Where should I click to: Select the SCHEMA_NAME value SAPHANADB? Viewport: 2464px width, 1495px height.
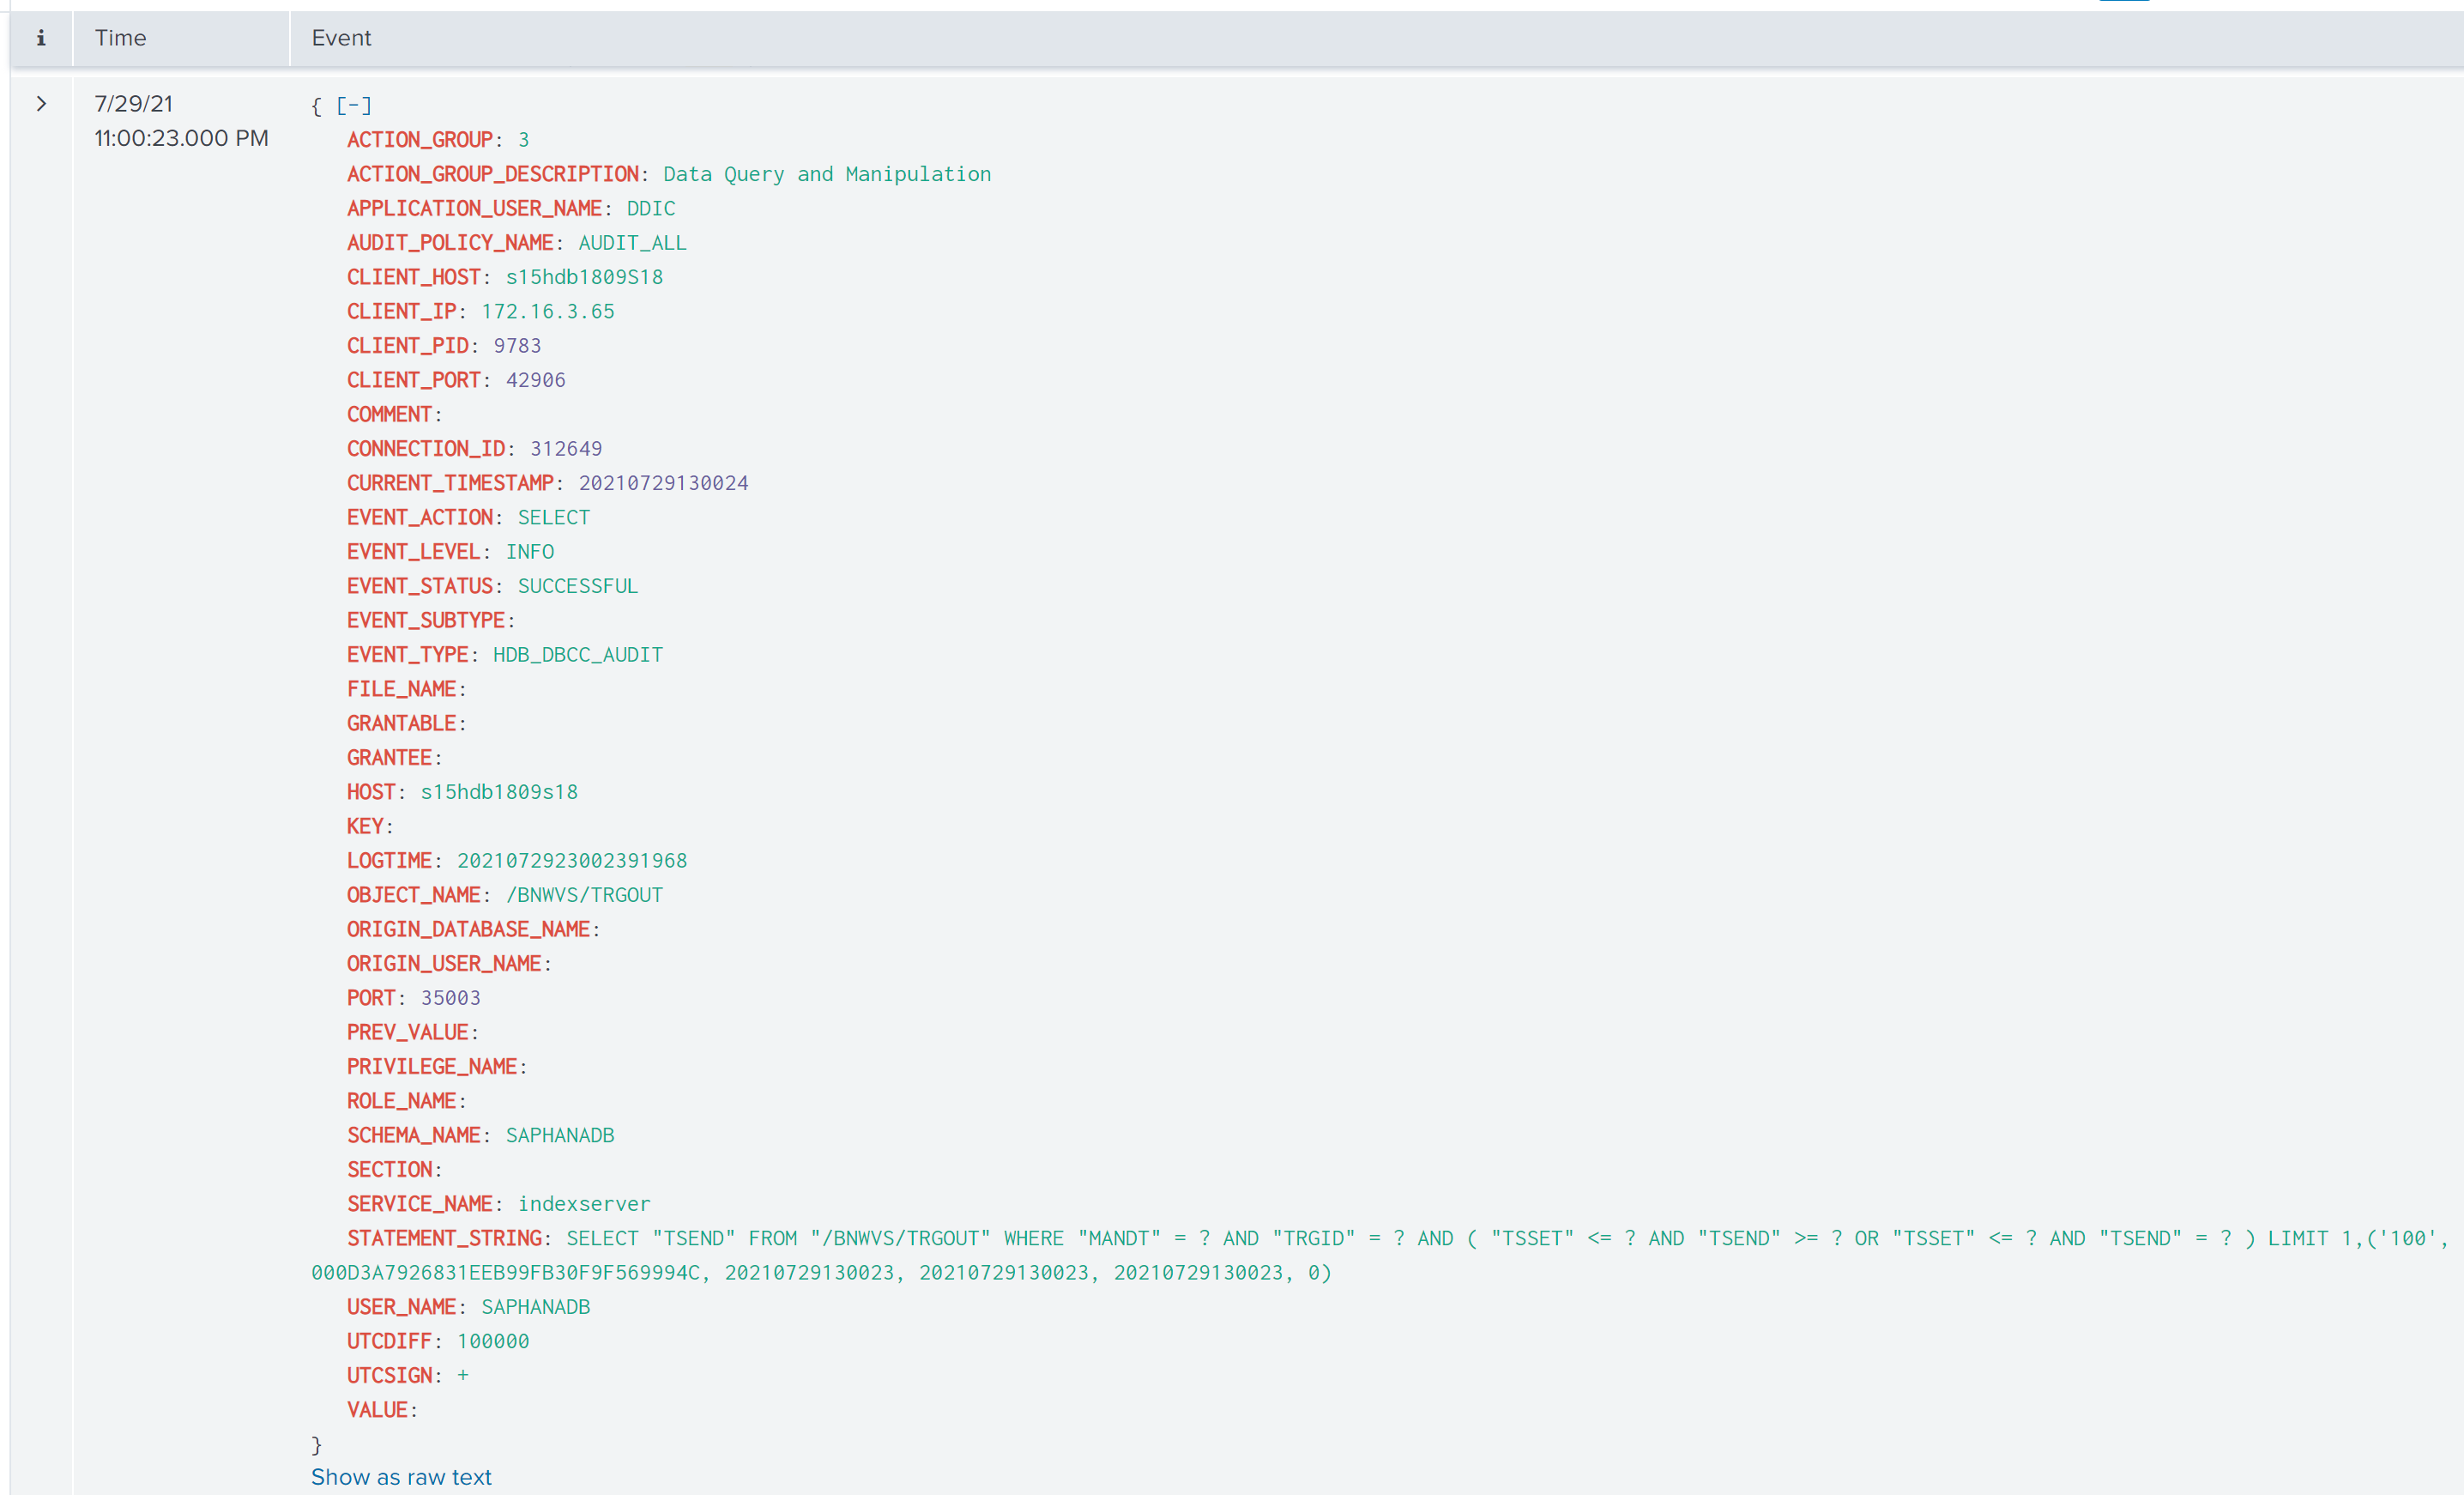pos(560,1135)
